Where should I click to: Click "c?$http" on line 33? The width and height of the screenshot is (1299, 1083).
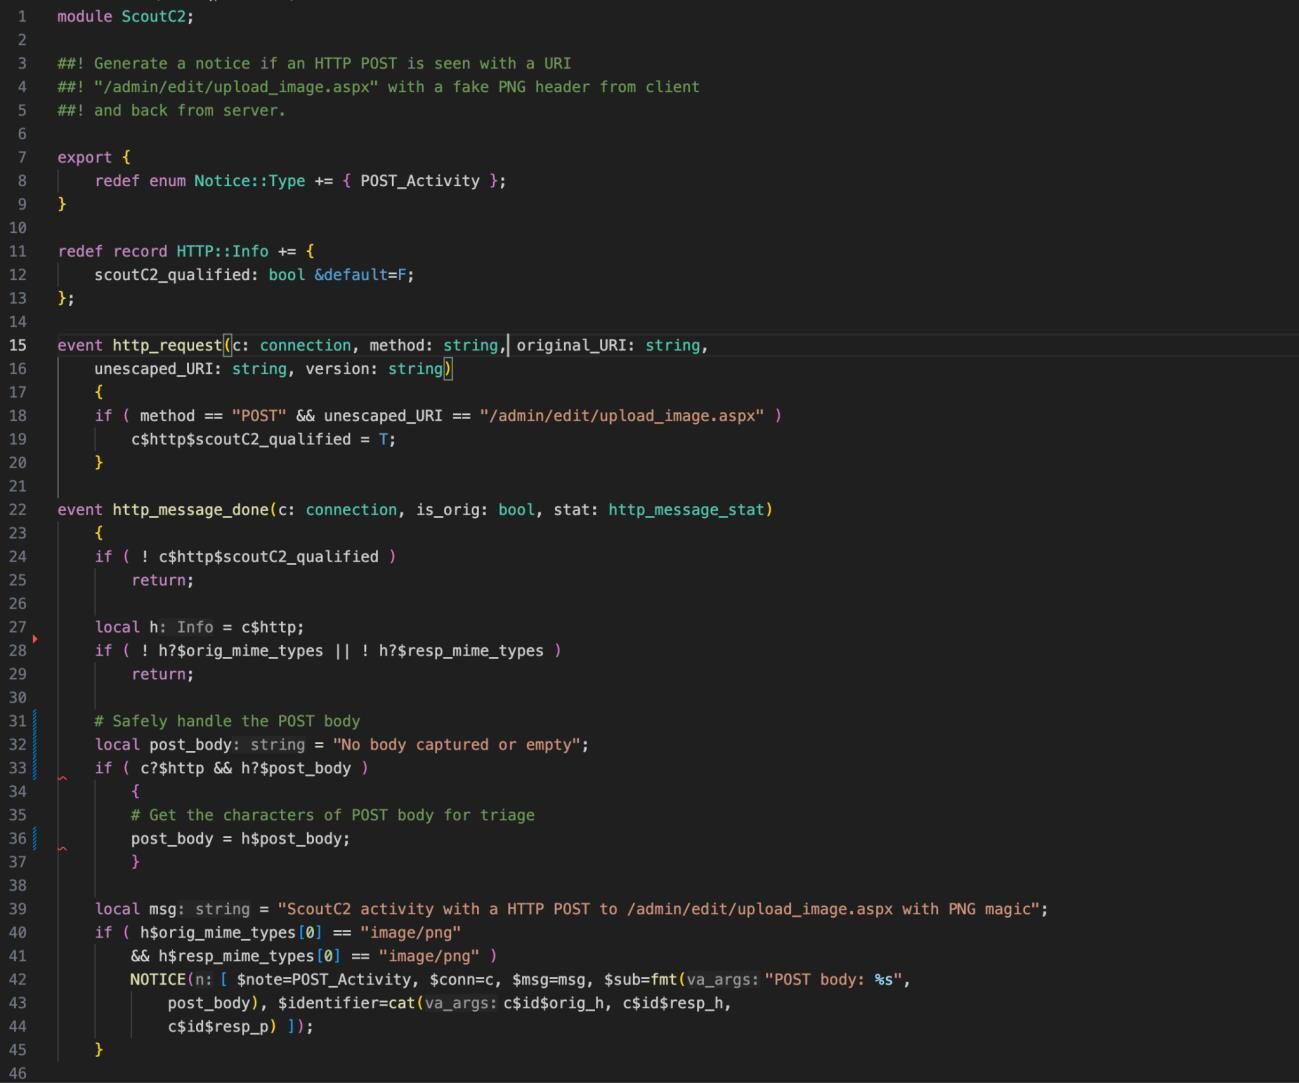pos(172,768)
